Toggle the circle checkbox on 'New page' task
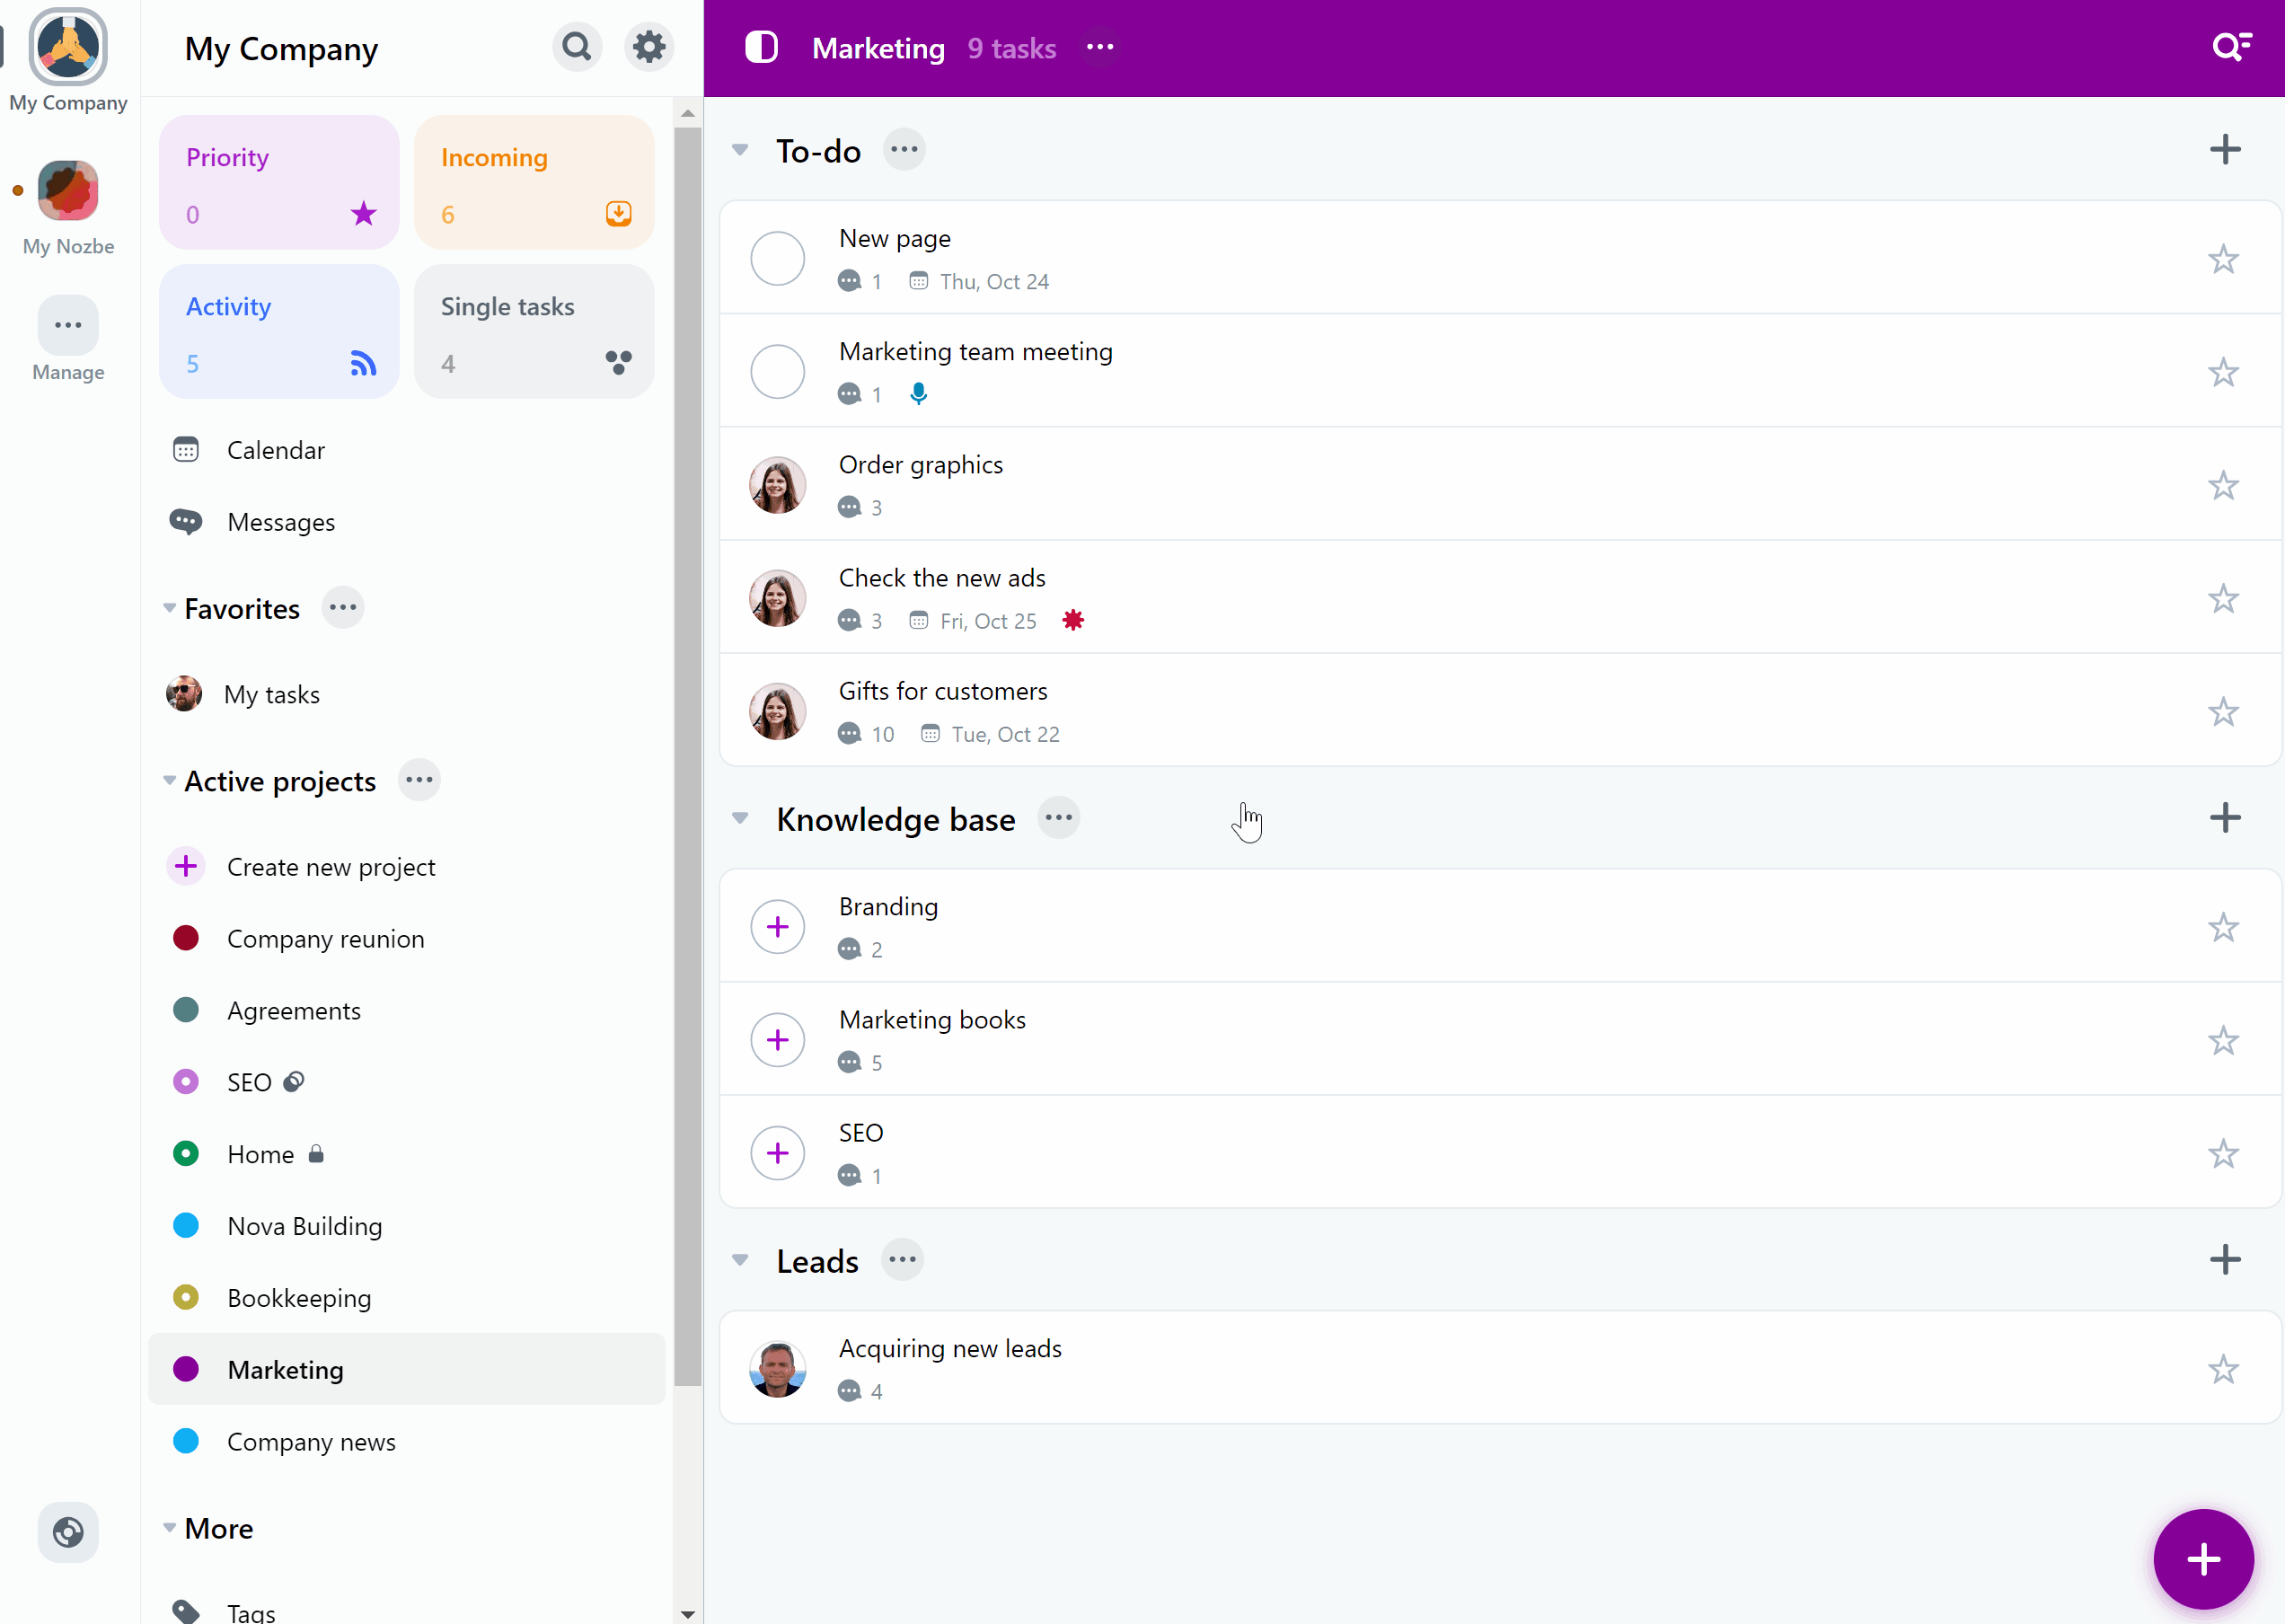The height and width of the screenshot is (1624, 2285). (779, 259)
